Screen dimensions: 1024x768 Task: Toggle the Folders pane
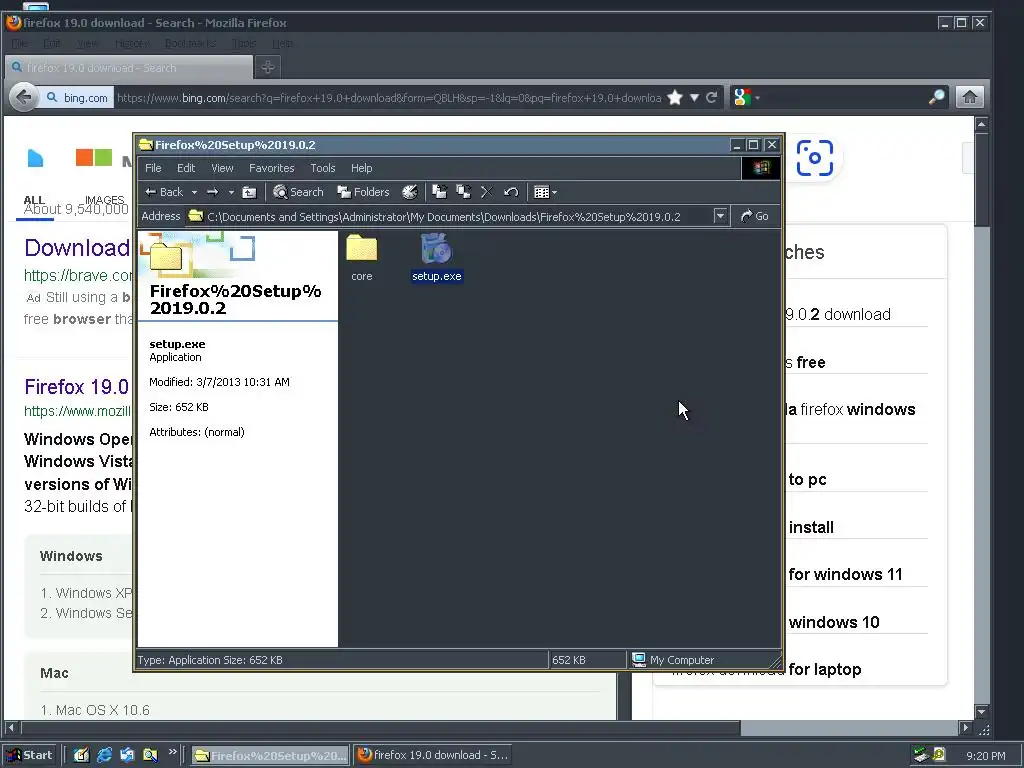(x=363, y=192)
